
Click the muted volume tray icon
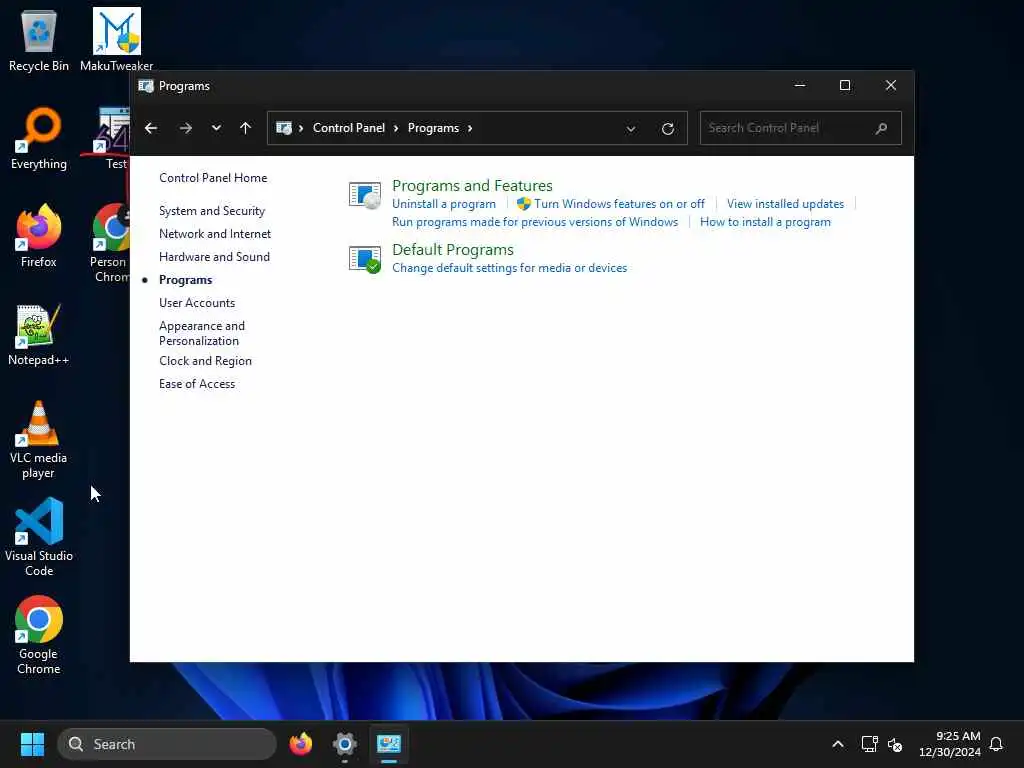(895, 744)
